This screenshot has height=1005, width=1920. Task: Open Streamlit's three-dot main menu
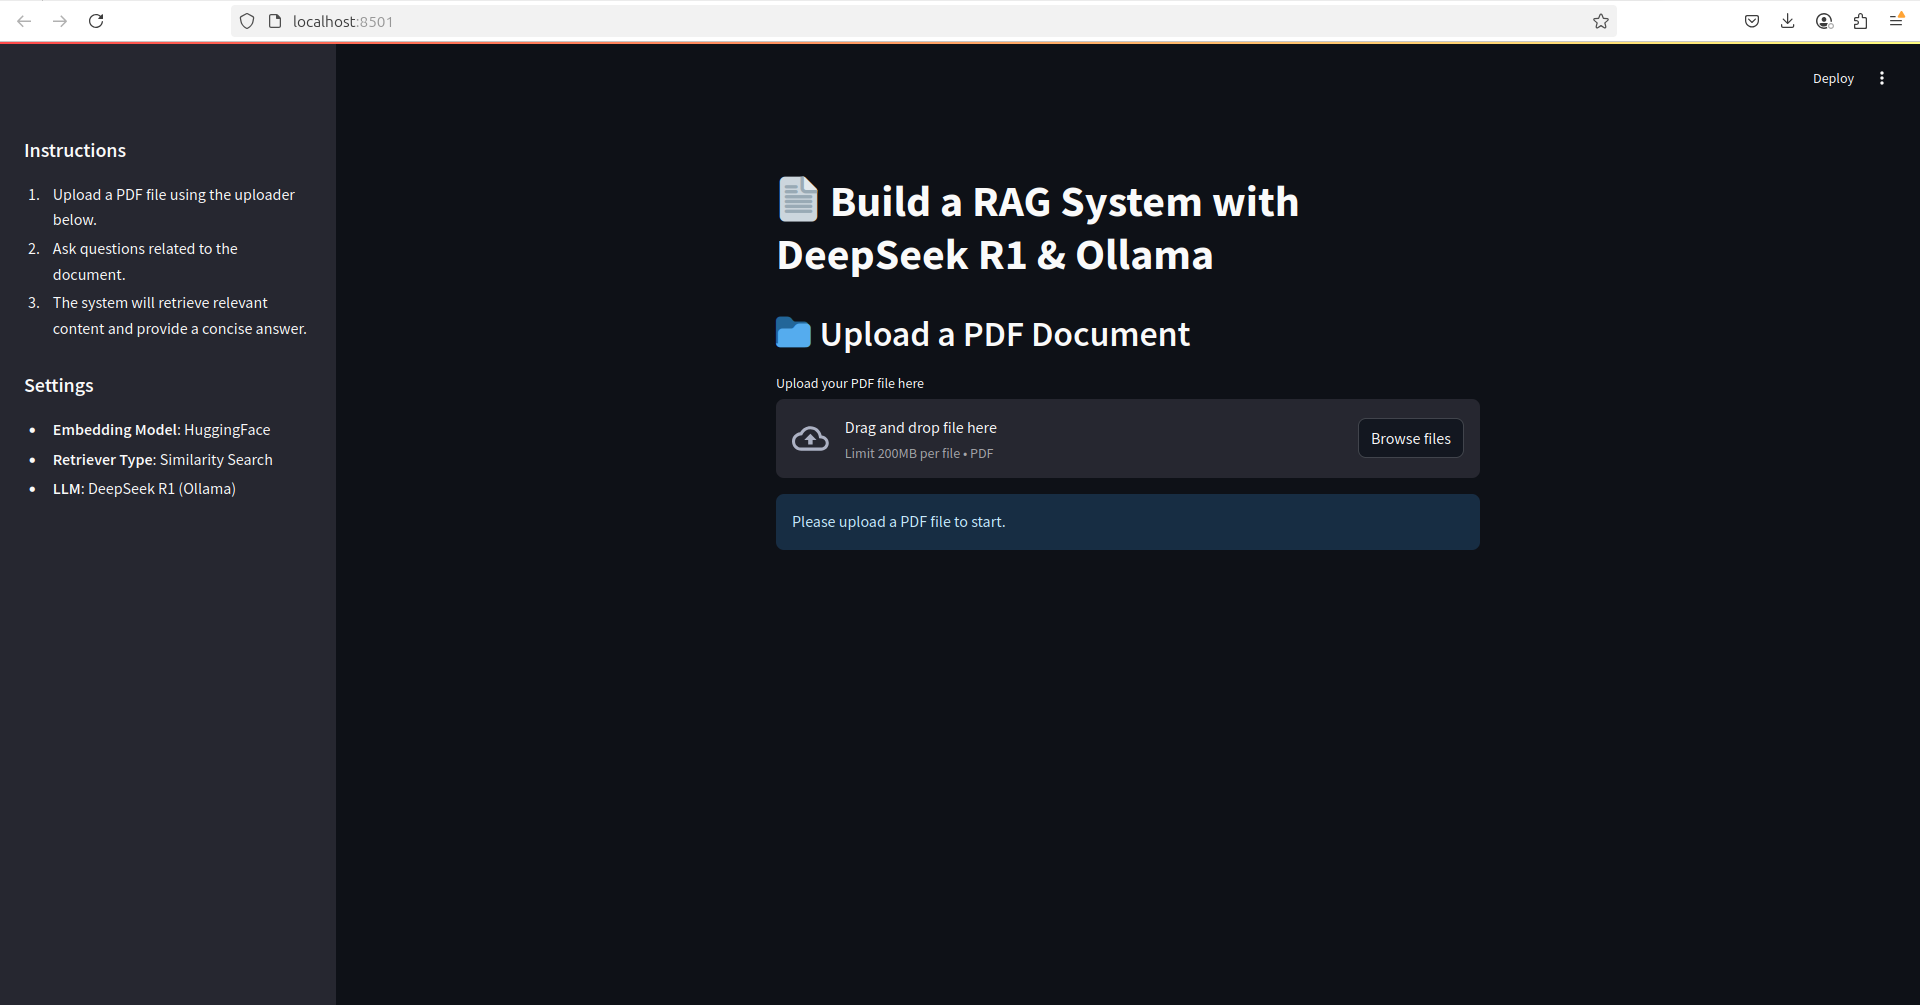tap(1882, 78)
